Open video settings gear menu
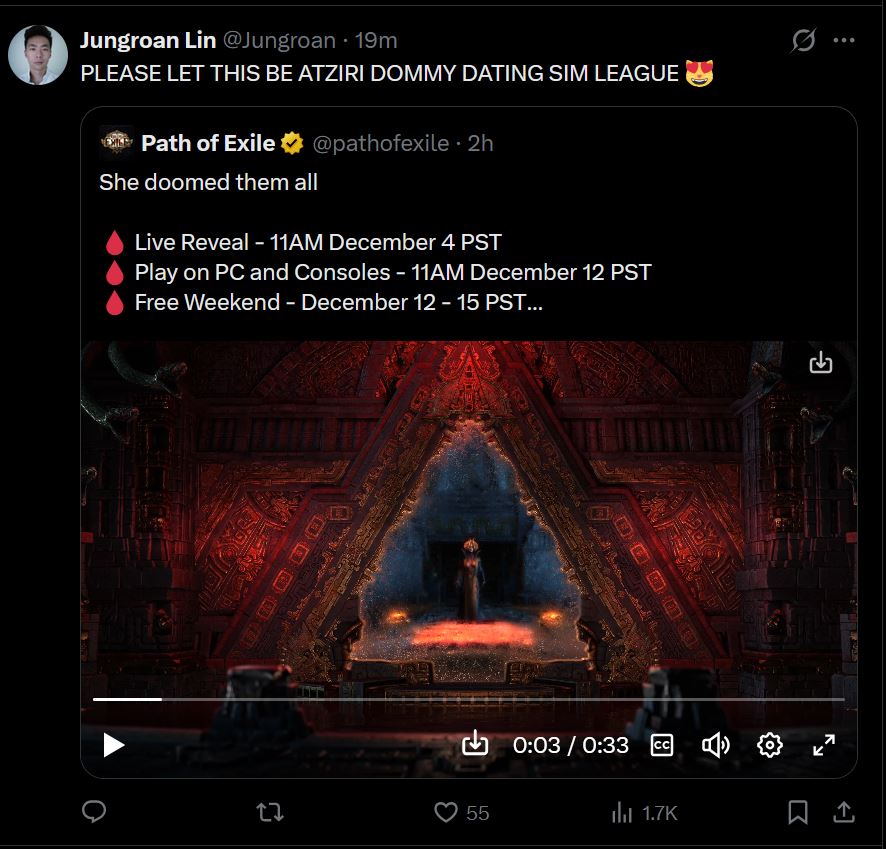The image size is (886, 849). tap(769, 745)
